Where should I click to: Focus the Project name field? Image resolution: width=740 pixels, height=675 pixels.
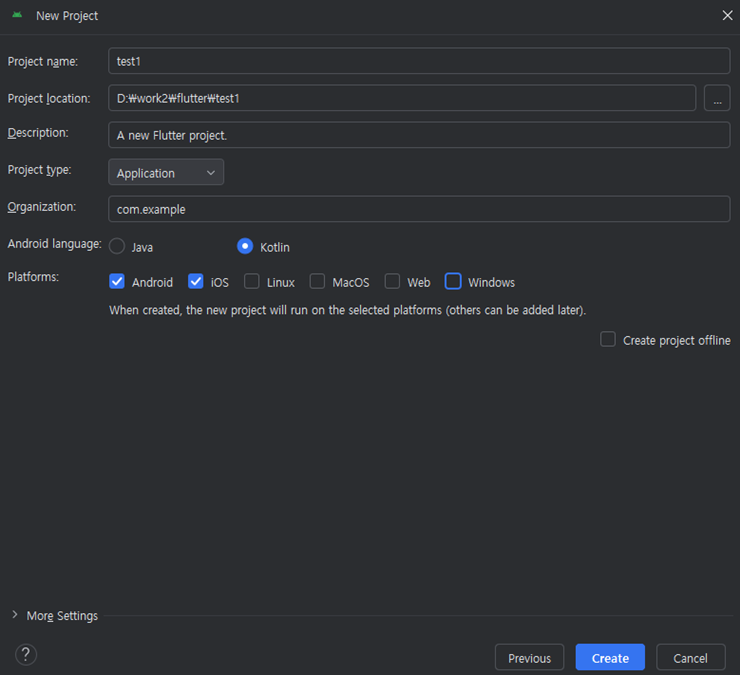(419, 61)
